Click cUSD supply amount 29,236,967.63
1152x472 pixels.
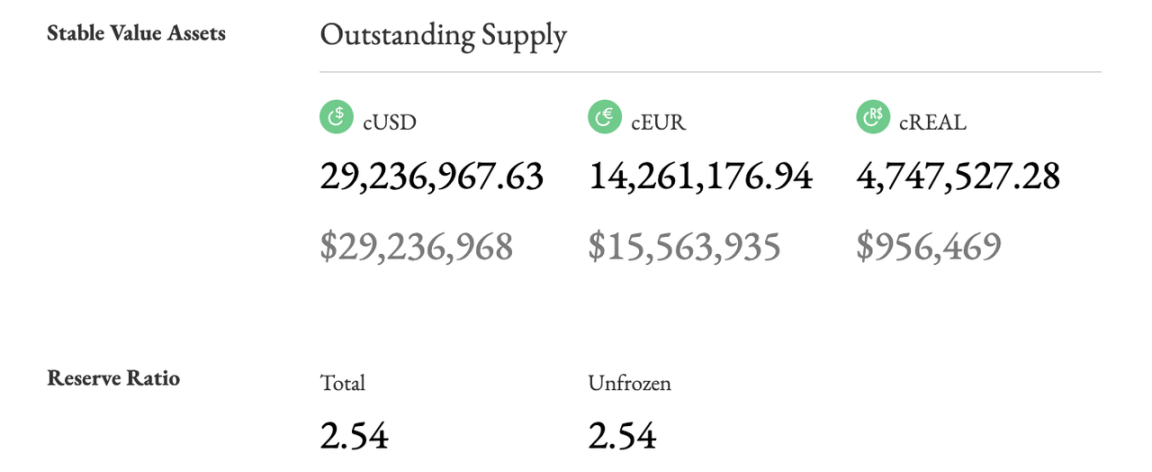(x=431, y=178)
